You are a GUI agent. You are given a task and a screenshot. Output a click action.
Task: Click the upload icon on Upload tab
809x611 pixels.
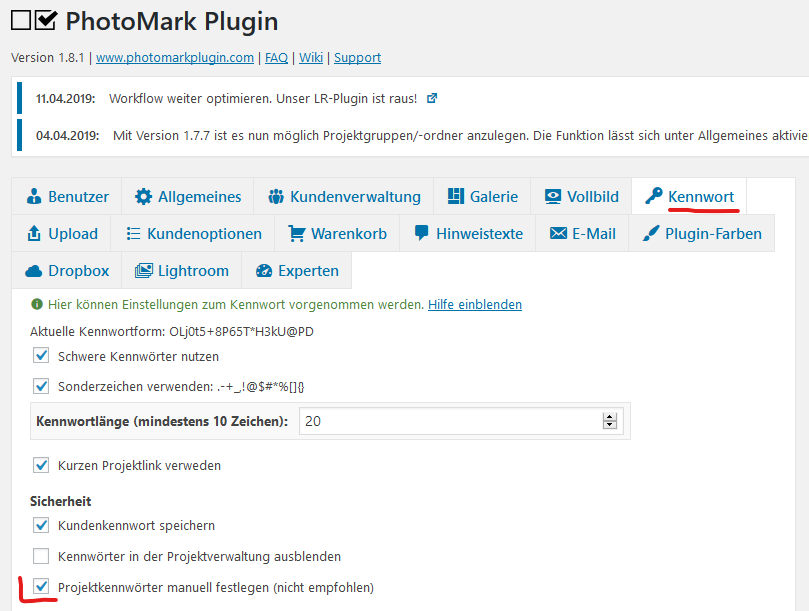(x=34, y=234)
